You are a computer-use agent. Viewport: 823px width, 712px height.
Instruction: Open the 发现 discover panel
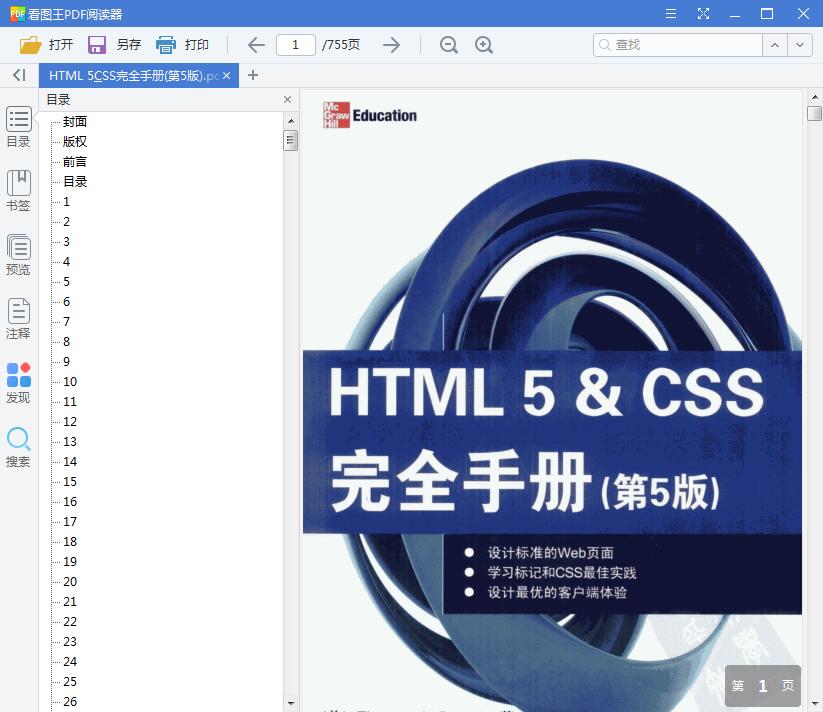click(x=18, y=384)
